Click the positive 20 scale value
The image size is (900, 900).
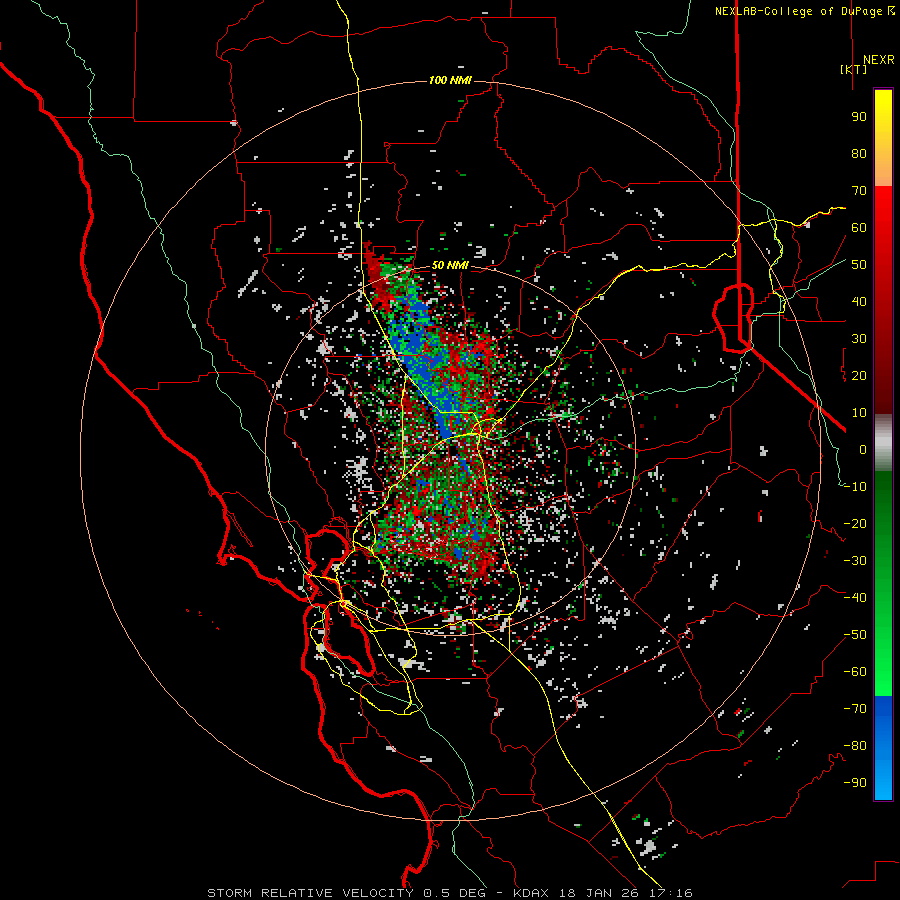click(x=859, y=375)
